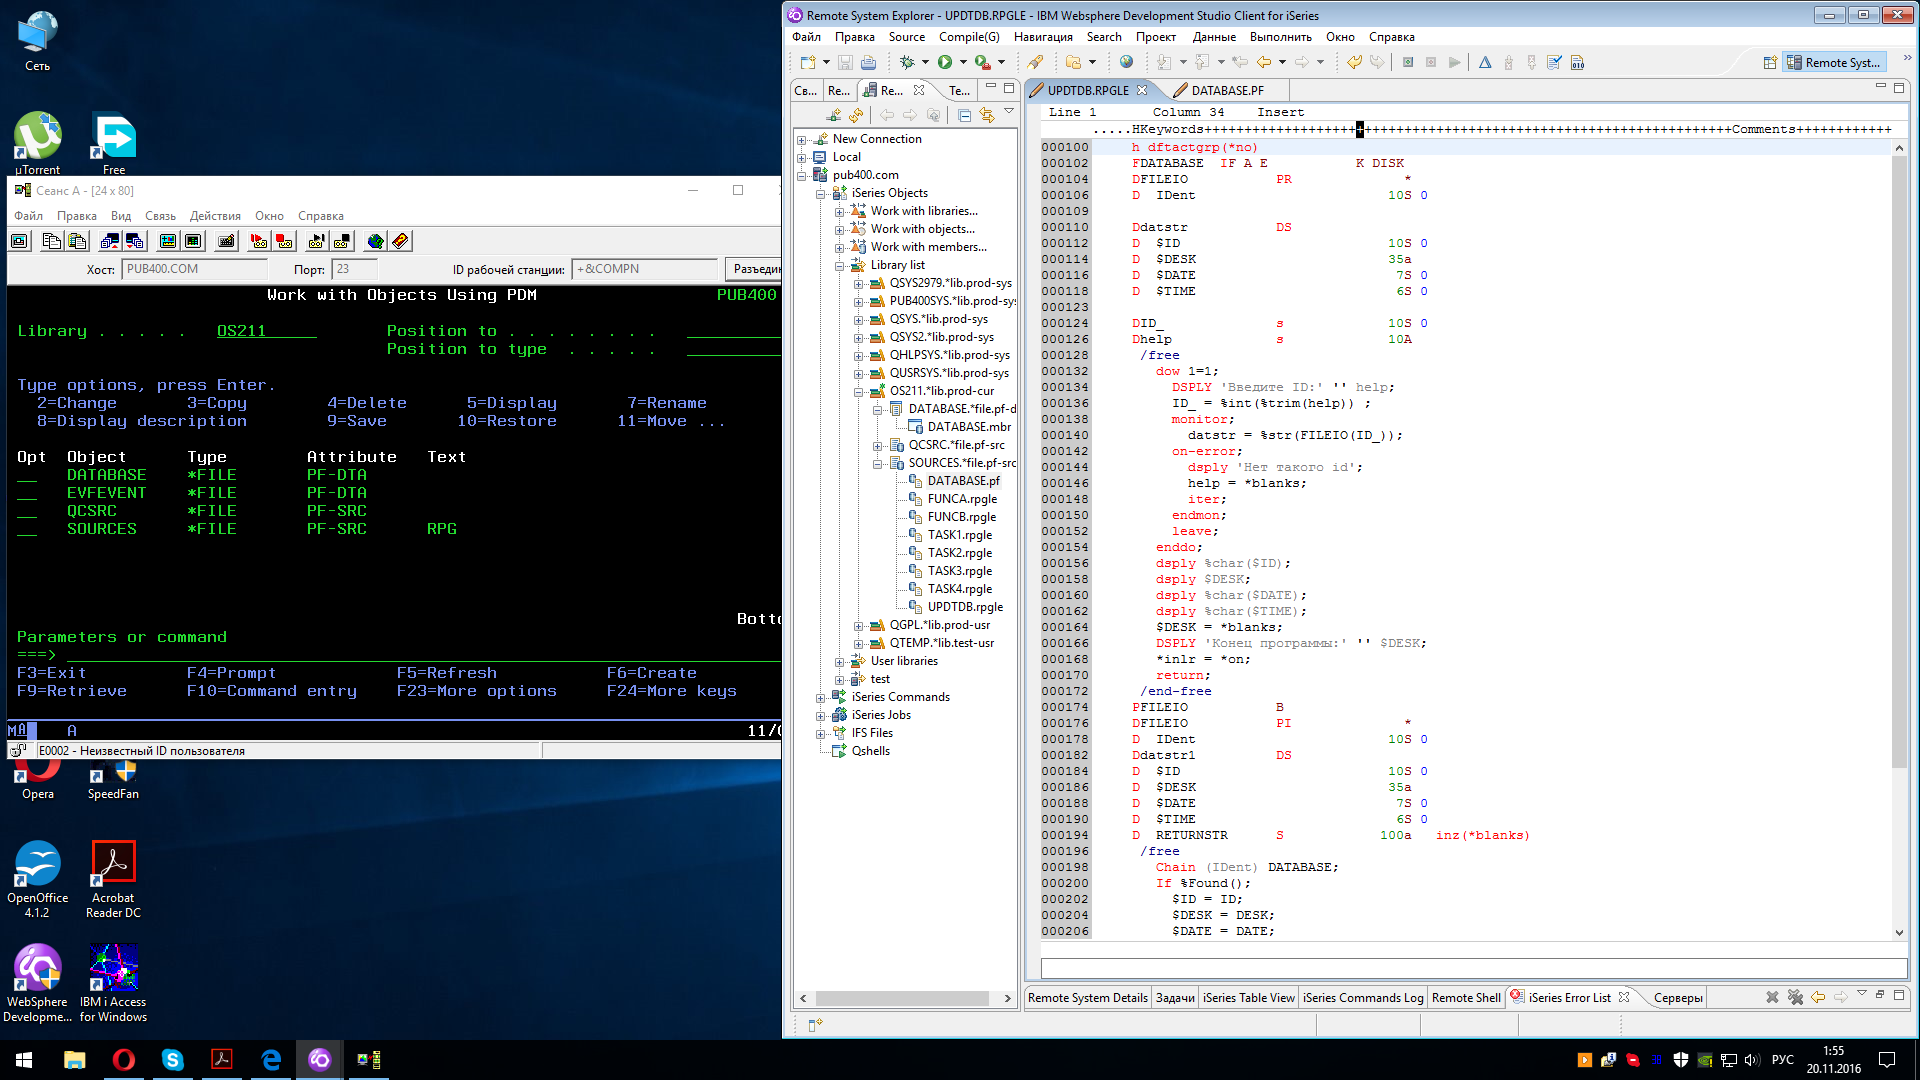The width and height of the screenshot is (1920, 1080).
Task: Open the Связь menu in emulator session
Action: point(160,216)
